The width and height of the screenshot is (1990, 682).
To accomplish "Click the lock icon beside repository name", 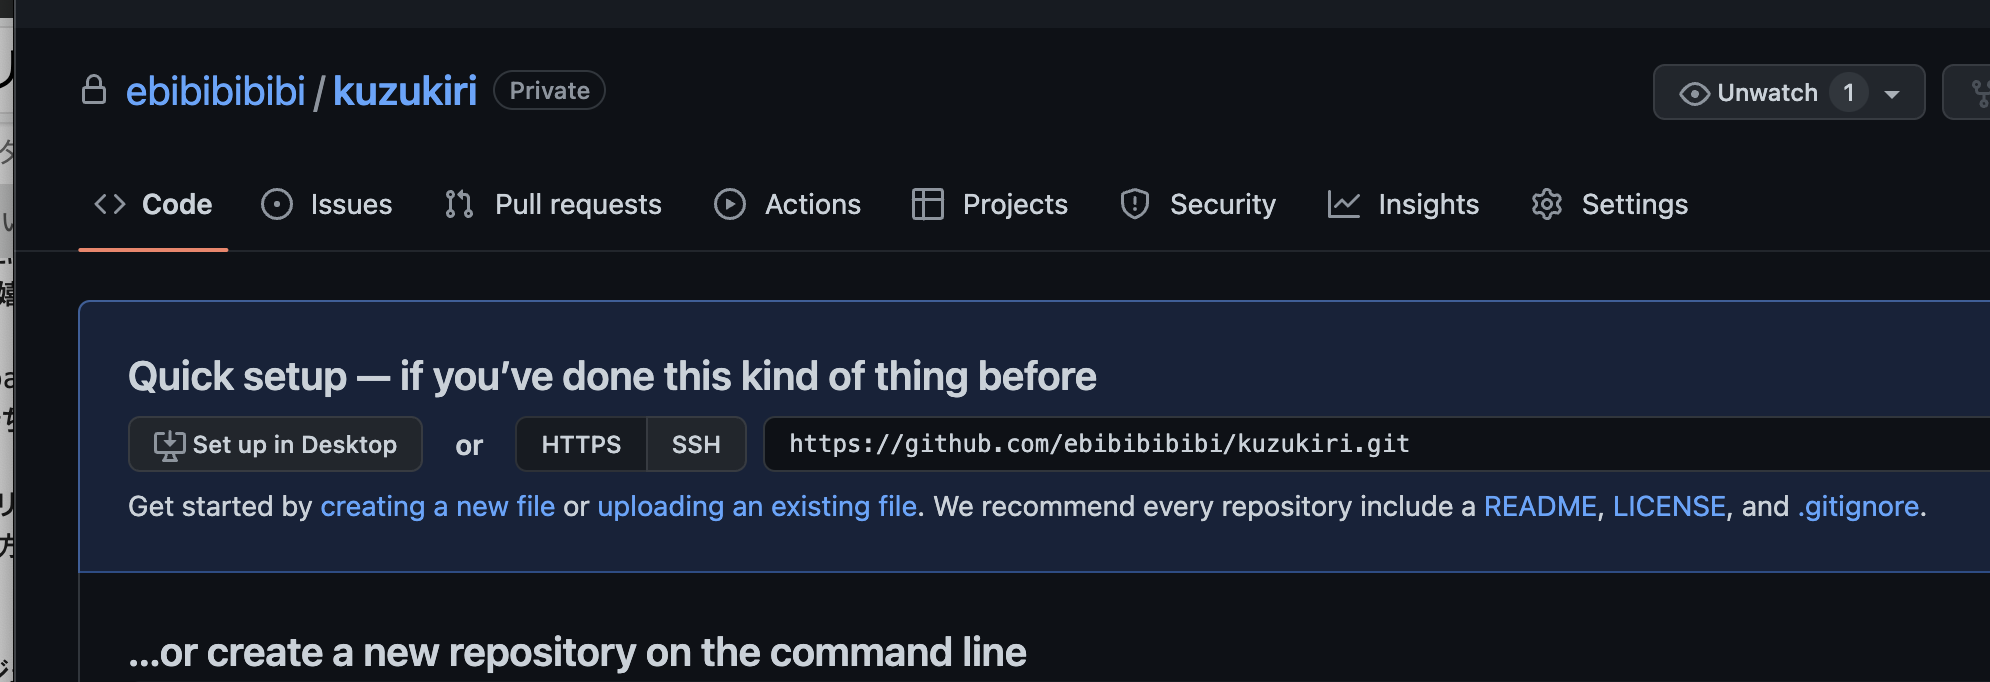I will tap(94, 90).
